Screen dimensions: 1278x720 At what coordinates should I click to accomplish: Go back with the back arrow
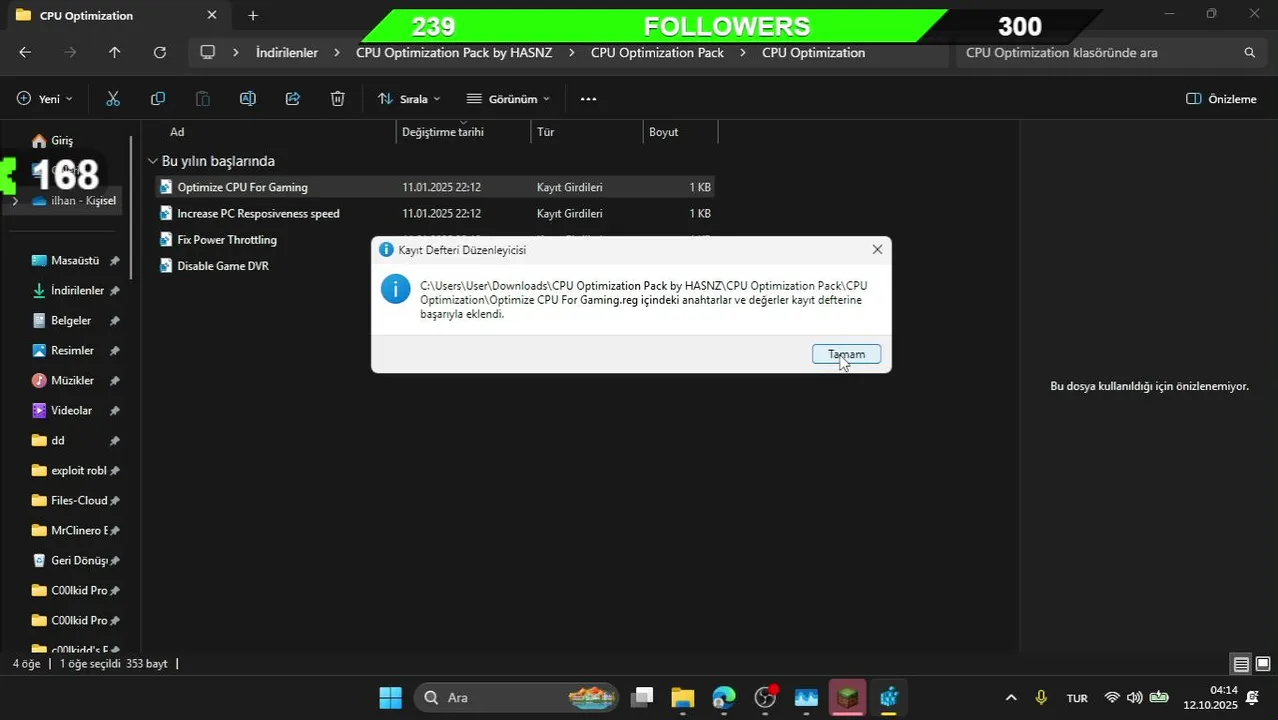click(x=25, y=52)
